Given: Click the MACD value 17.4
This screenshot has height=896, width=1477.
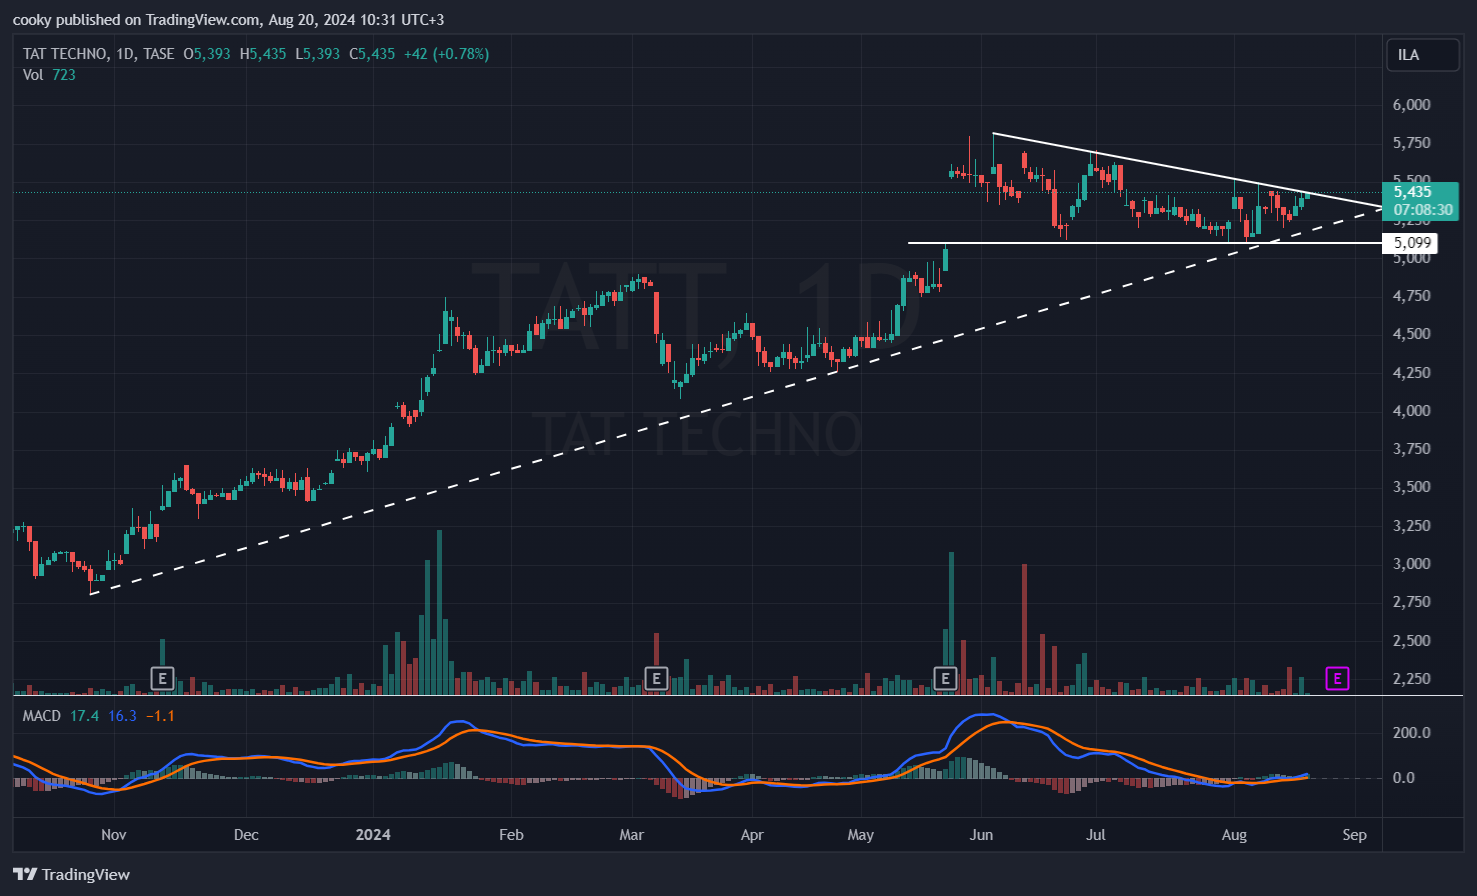Looking at the screenshot, I should click(x=84, y=716).
